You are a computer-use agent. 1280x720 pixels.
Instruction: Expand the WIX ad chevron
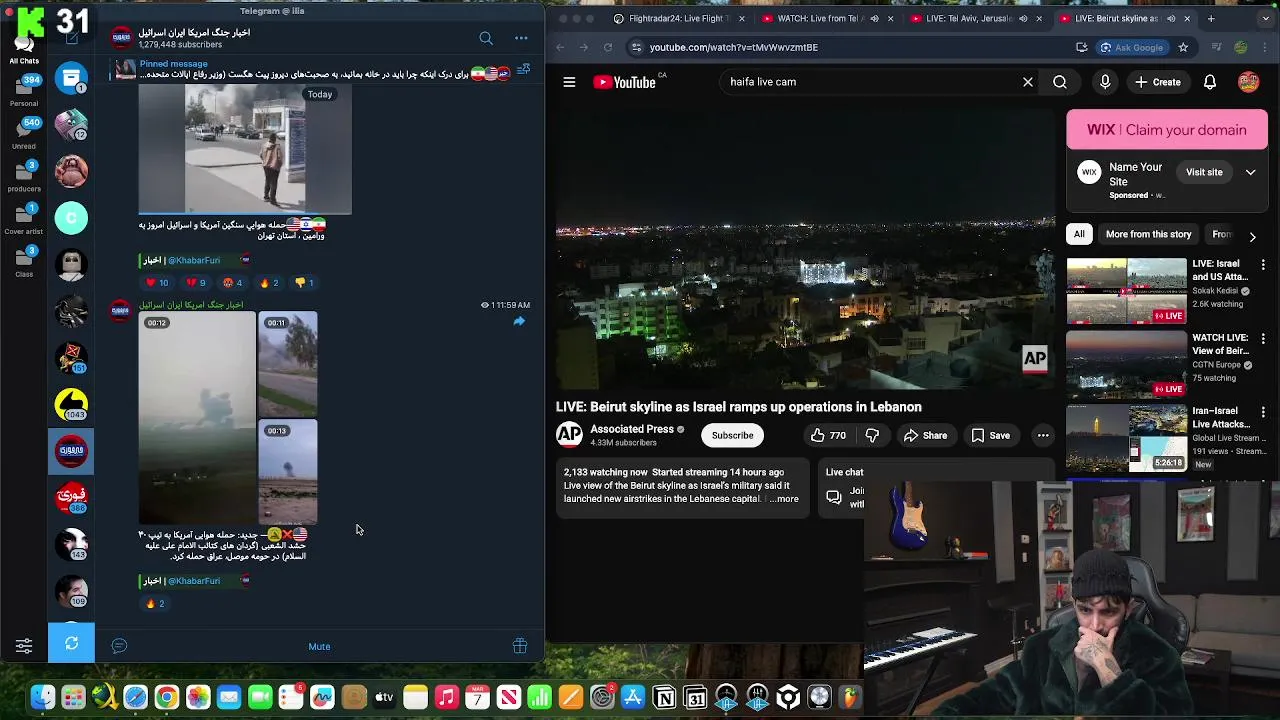[1250, 172]
